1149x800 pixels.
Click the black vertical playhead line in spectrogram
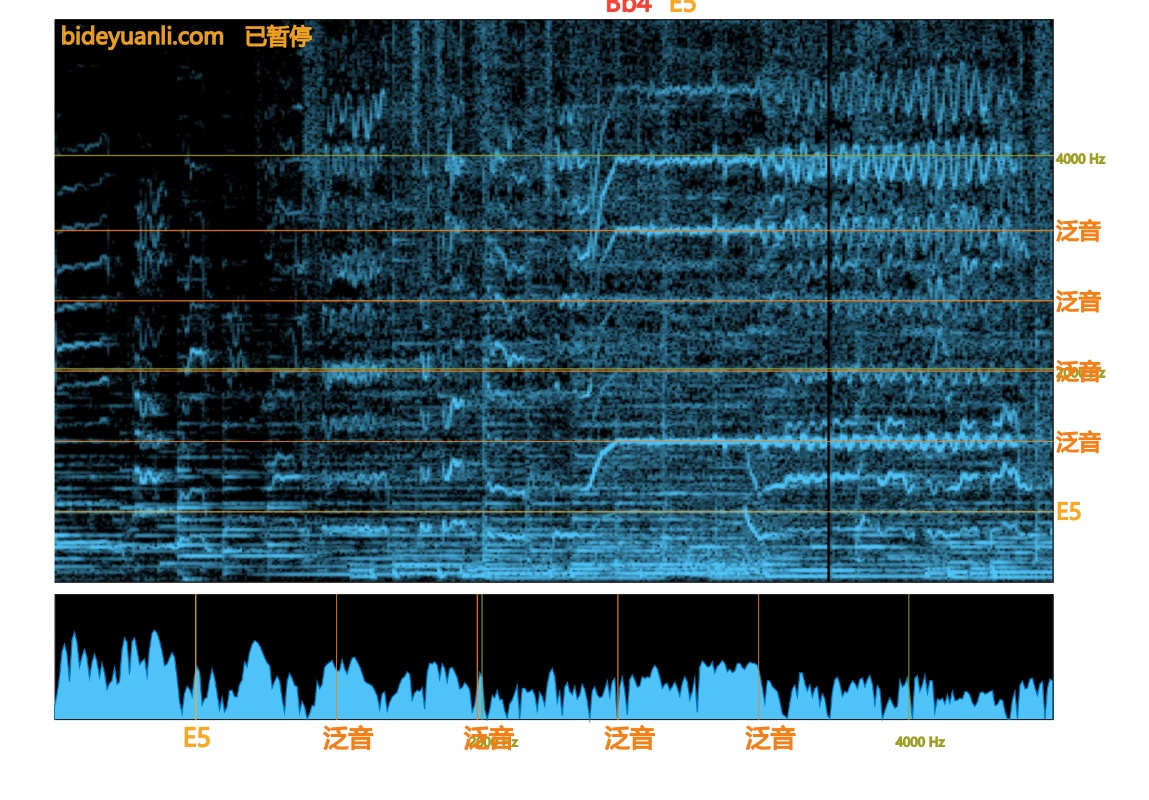point(829,300)
